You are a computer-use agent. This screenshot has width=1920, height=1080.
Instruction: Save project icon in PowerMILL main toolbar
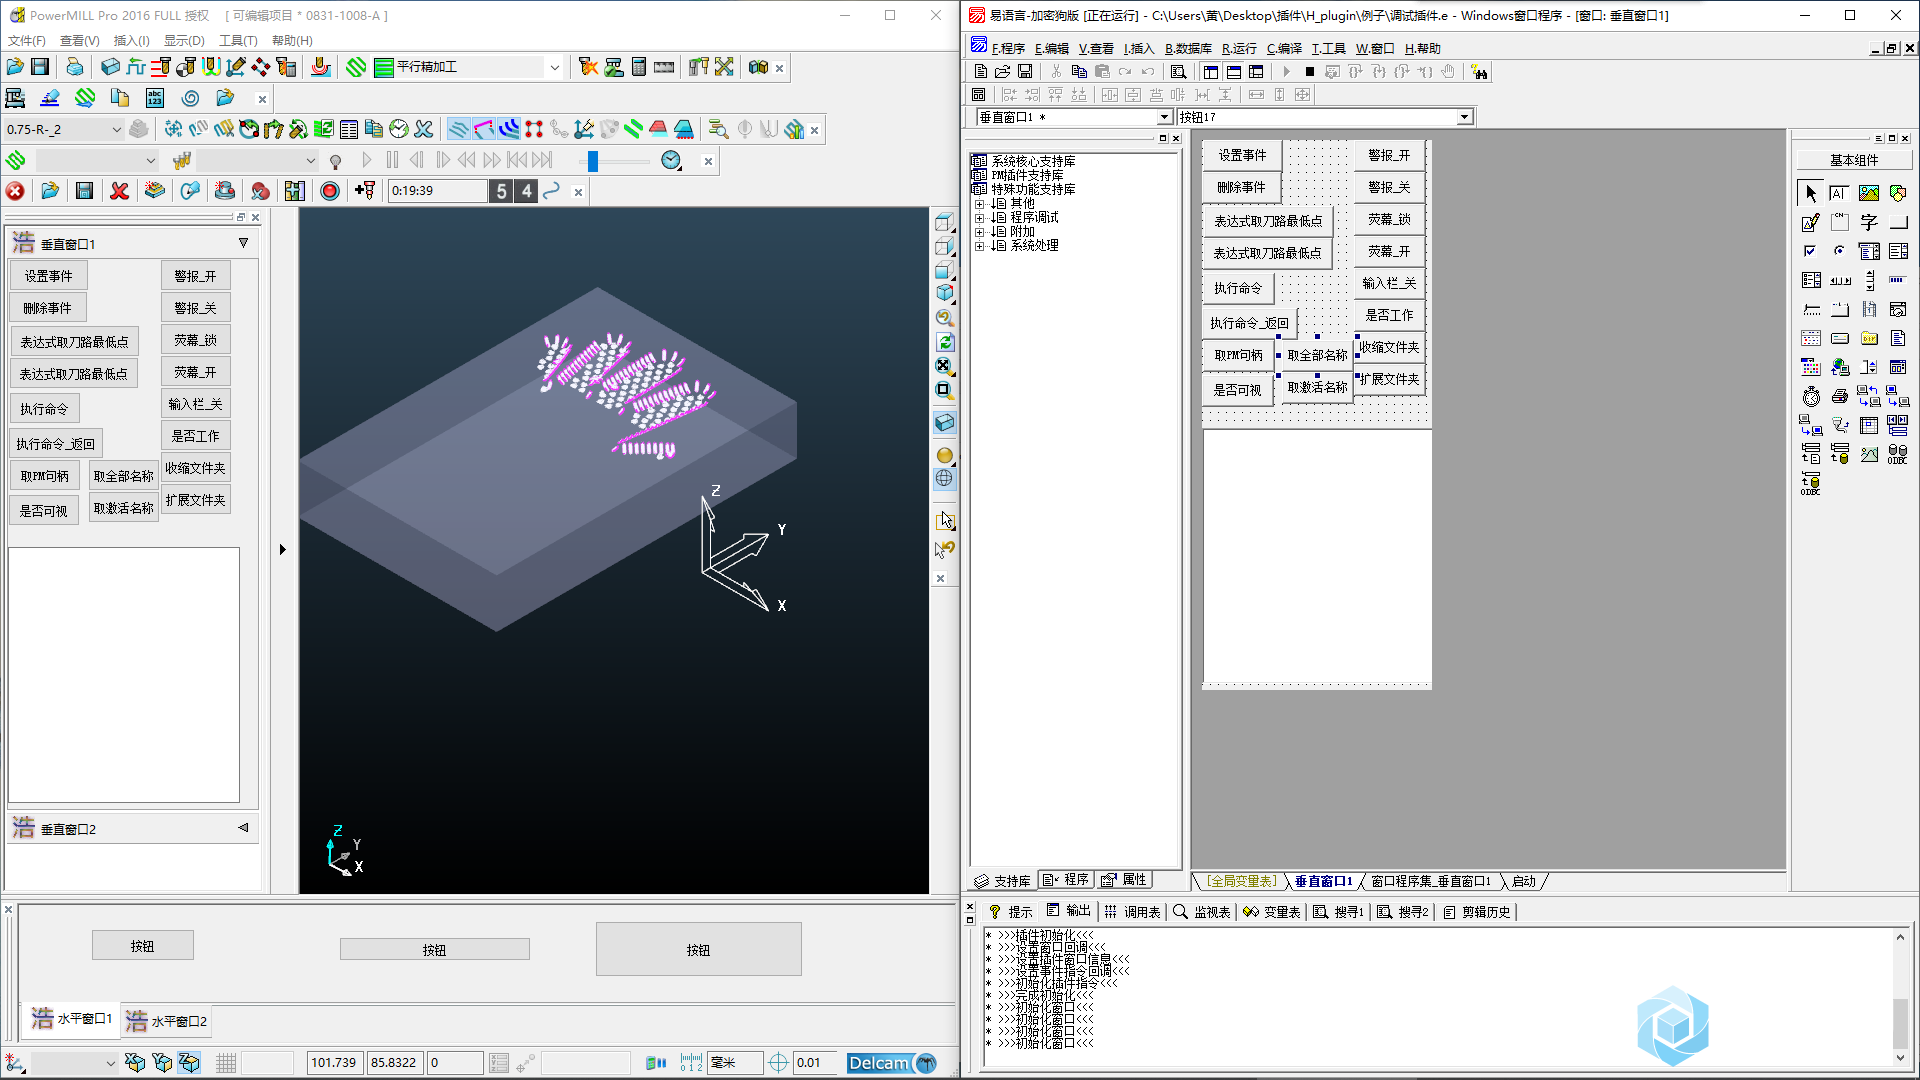(40, 67)
